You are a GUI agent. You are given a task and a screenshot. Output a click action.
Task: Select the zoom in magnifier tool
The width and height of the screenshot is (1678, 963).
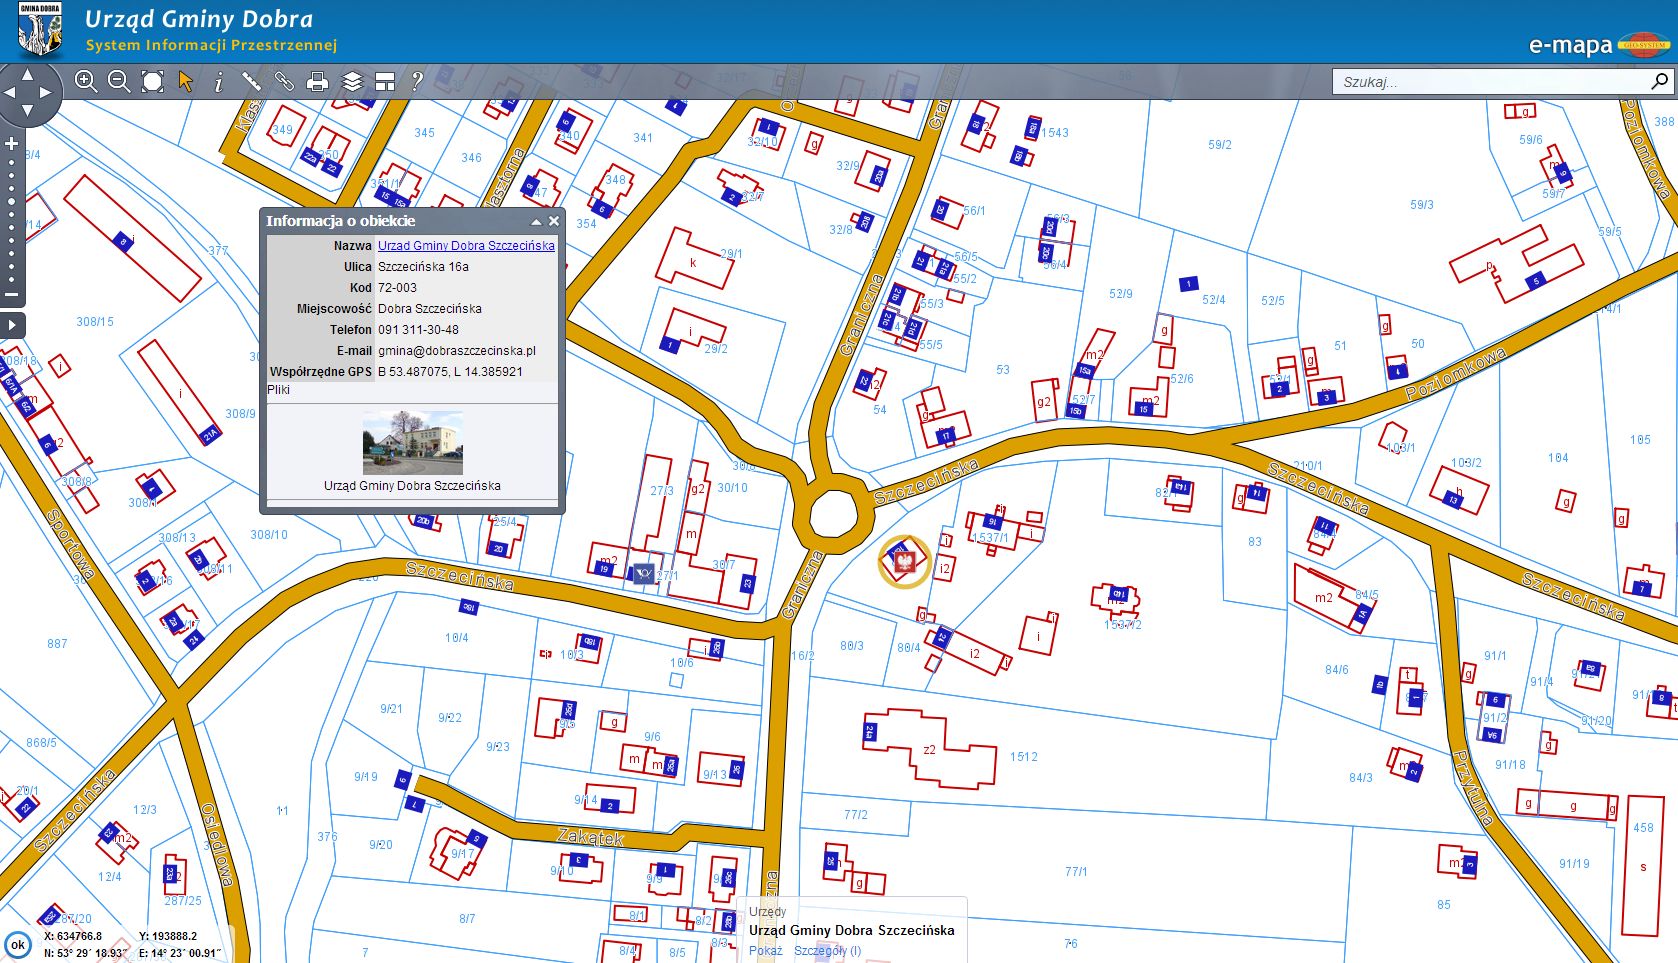pos(86,82)
